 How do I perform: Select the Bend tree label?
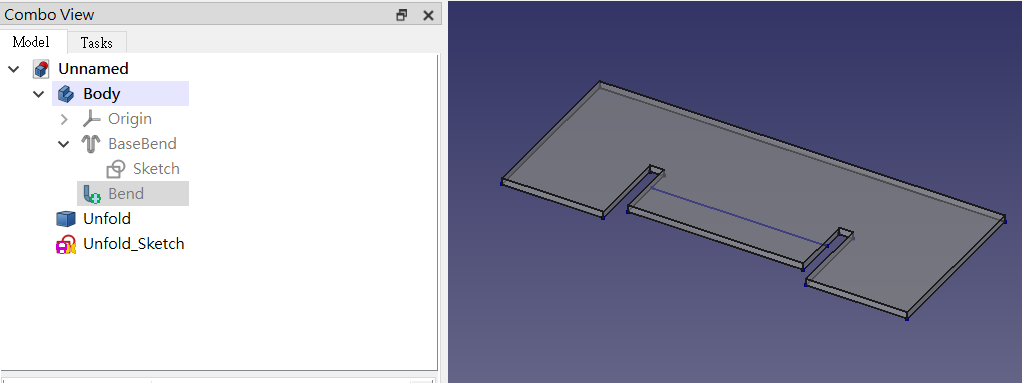126,194
